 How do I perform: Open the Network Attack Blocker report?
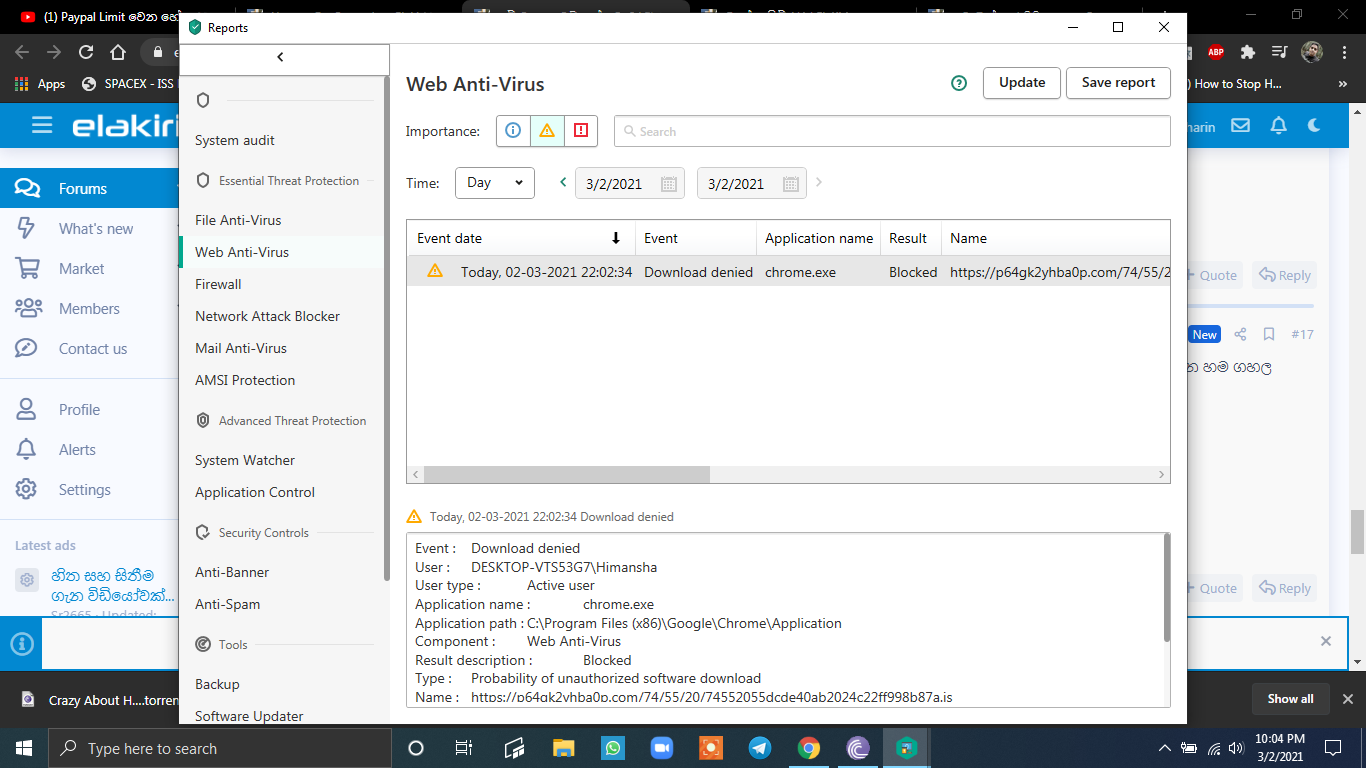[x=267, y=316]
